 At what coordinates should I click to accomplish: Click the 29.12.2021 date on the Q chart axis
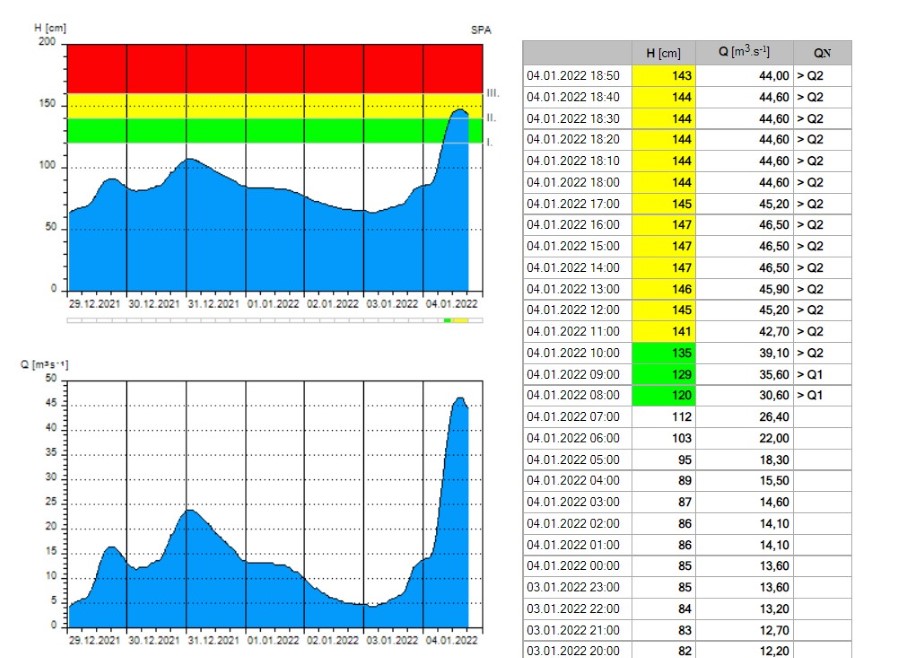96,637
